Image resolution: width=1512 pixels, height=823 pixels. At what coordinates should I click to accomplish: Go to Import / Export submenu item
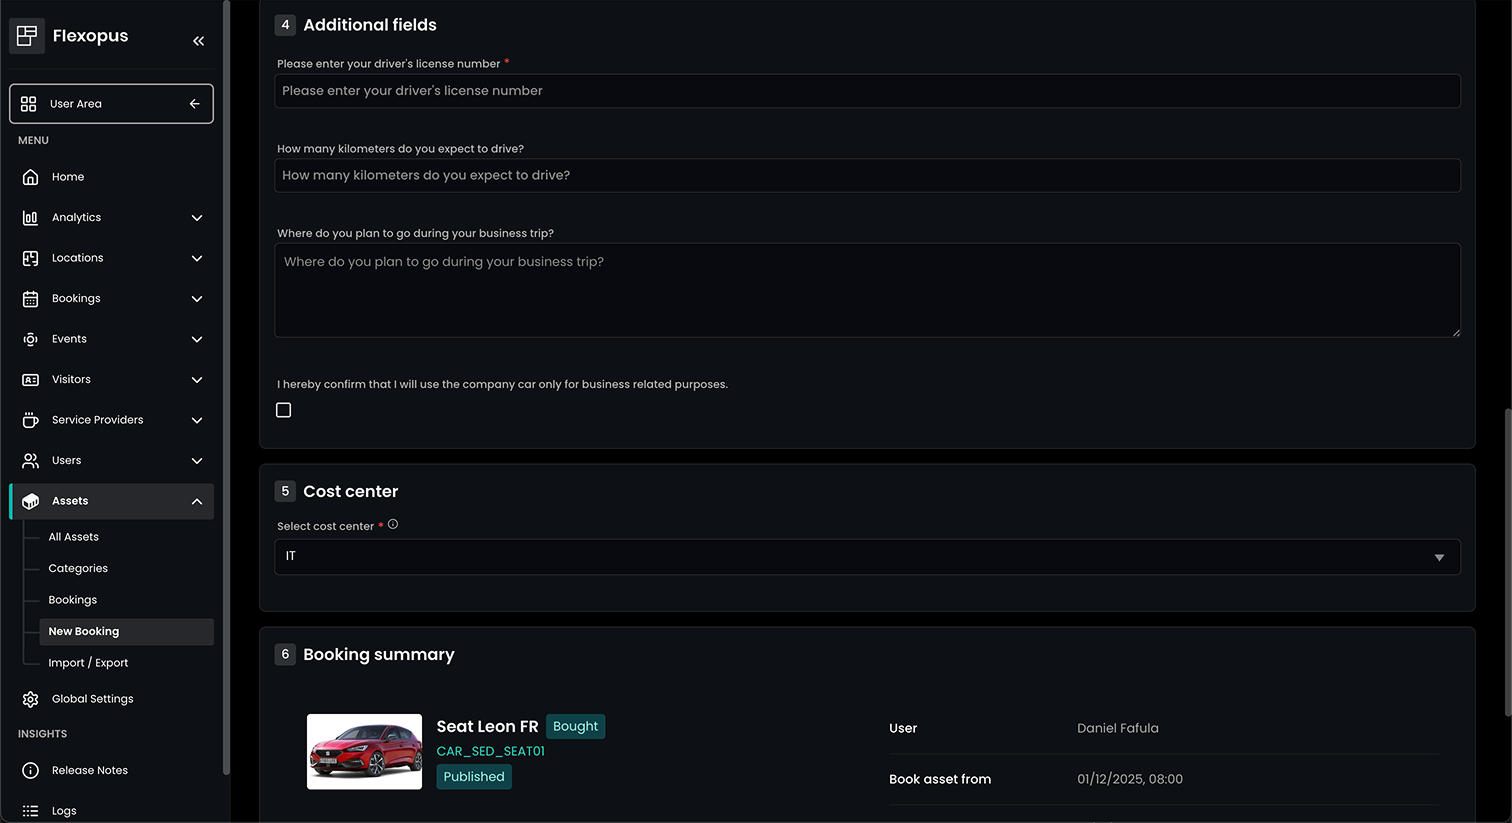pos(88,663)
